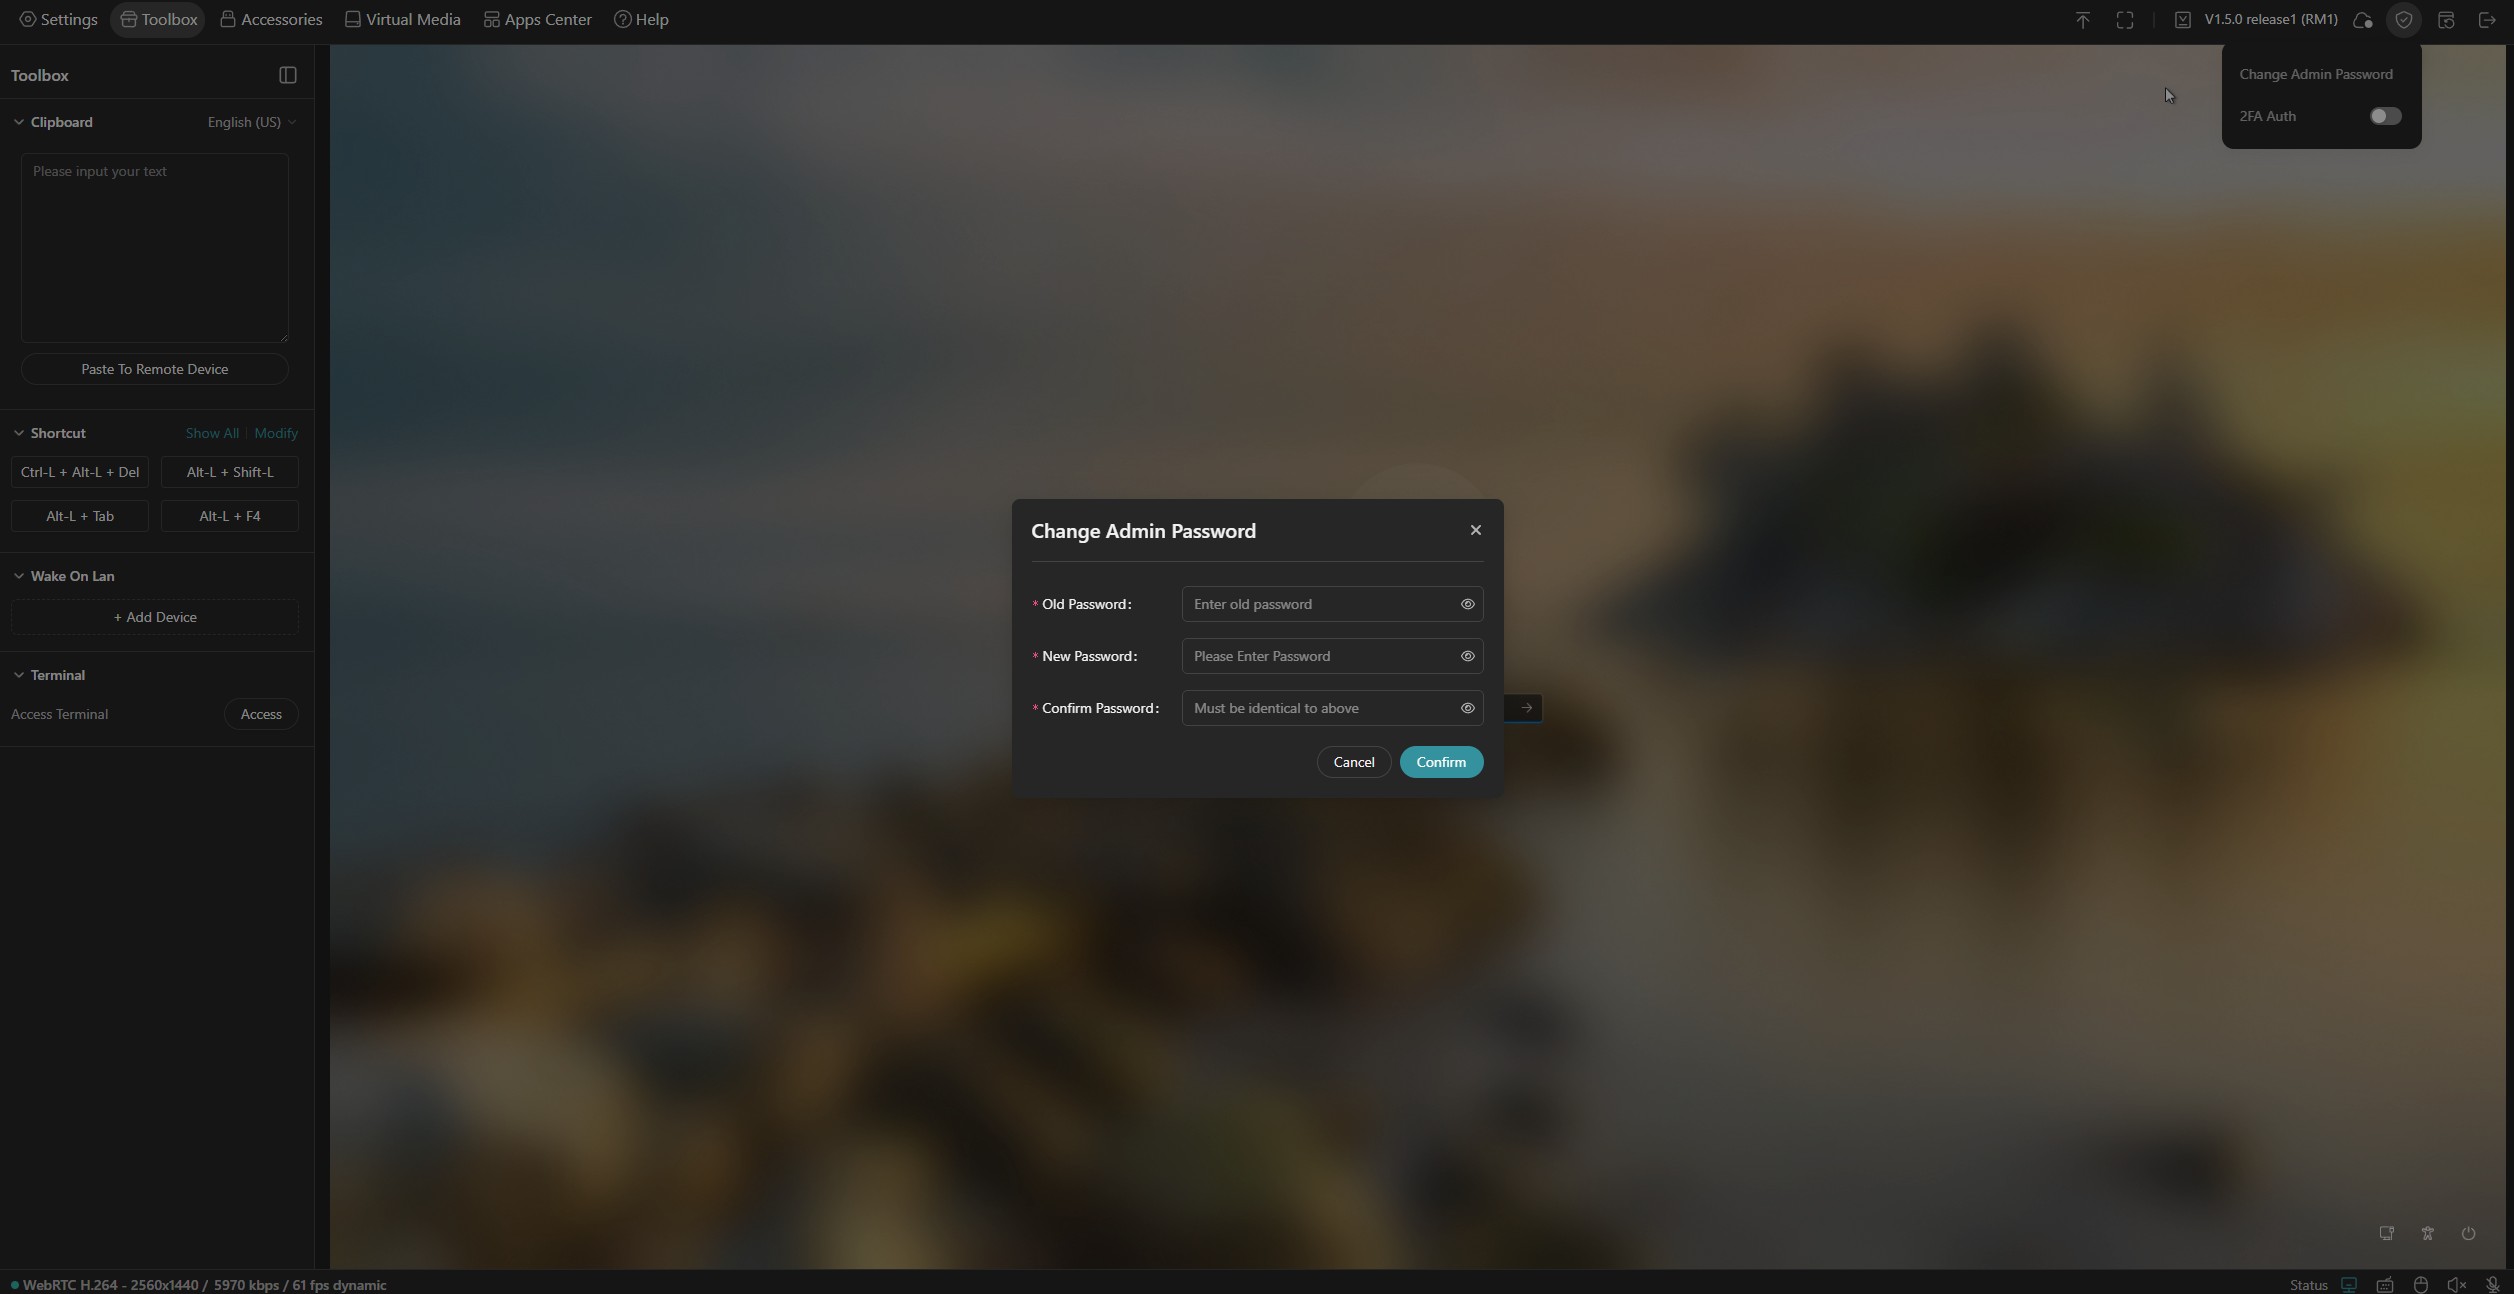Image resolution: width=2514 pixels, height=1294 pixels.
Task: Click the Modify shortcut link
Action: tap(276, 433)
